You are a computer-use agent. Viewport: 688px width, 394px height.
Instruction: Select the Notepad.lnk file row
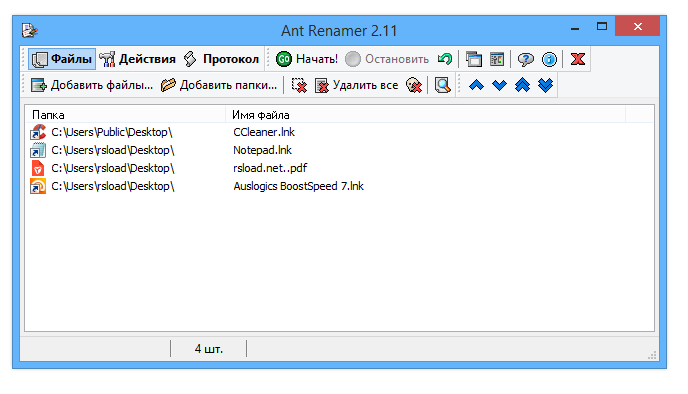(x=339, y=150)
